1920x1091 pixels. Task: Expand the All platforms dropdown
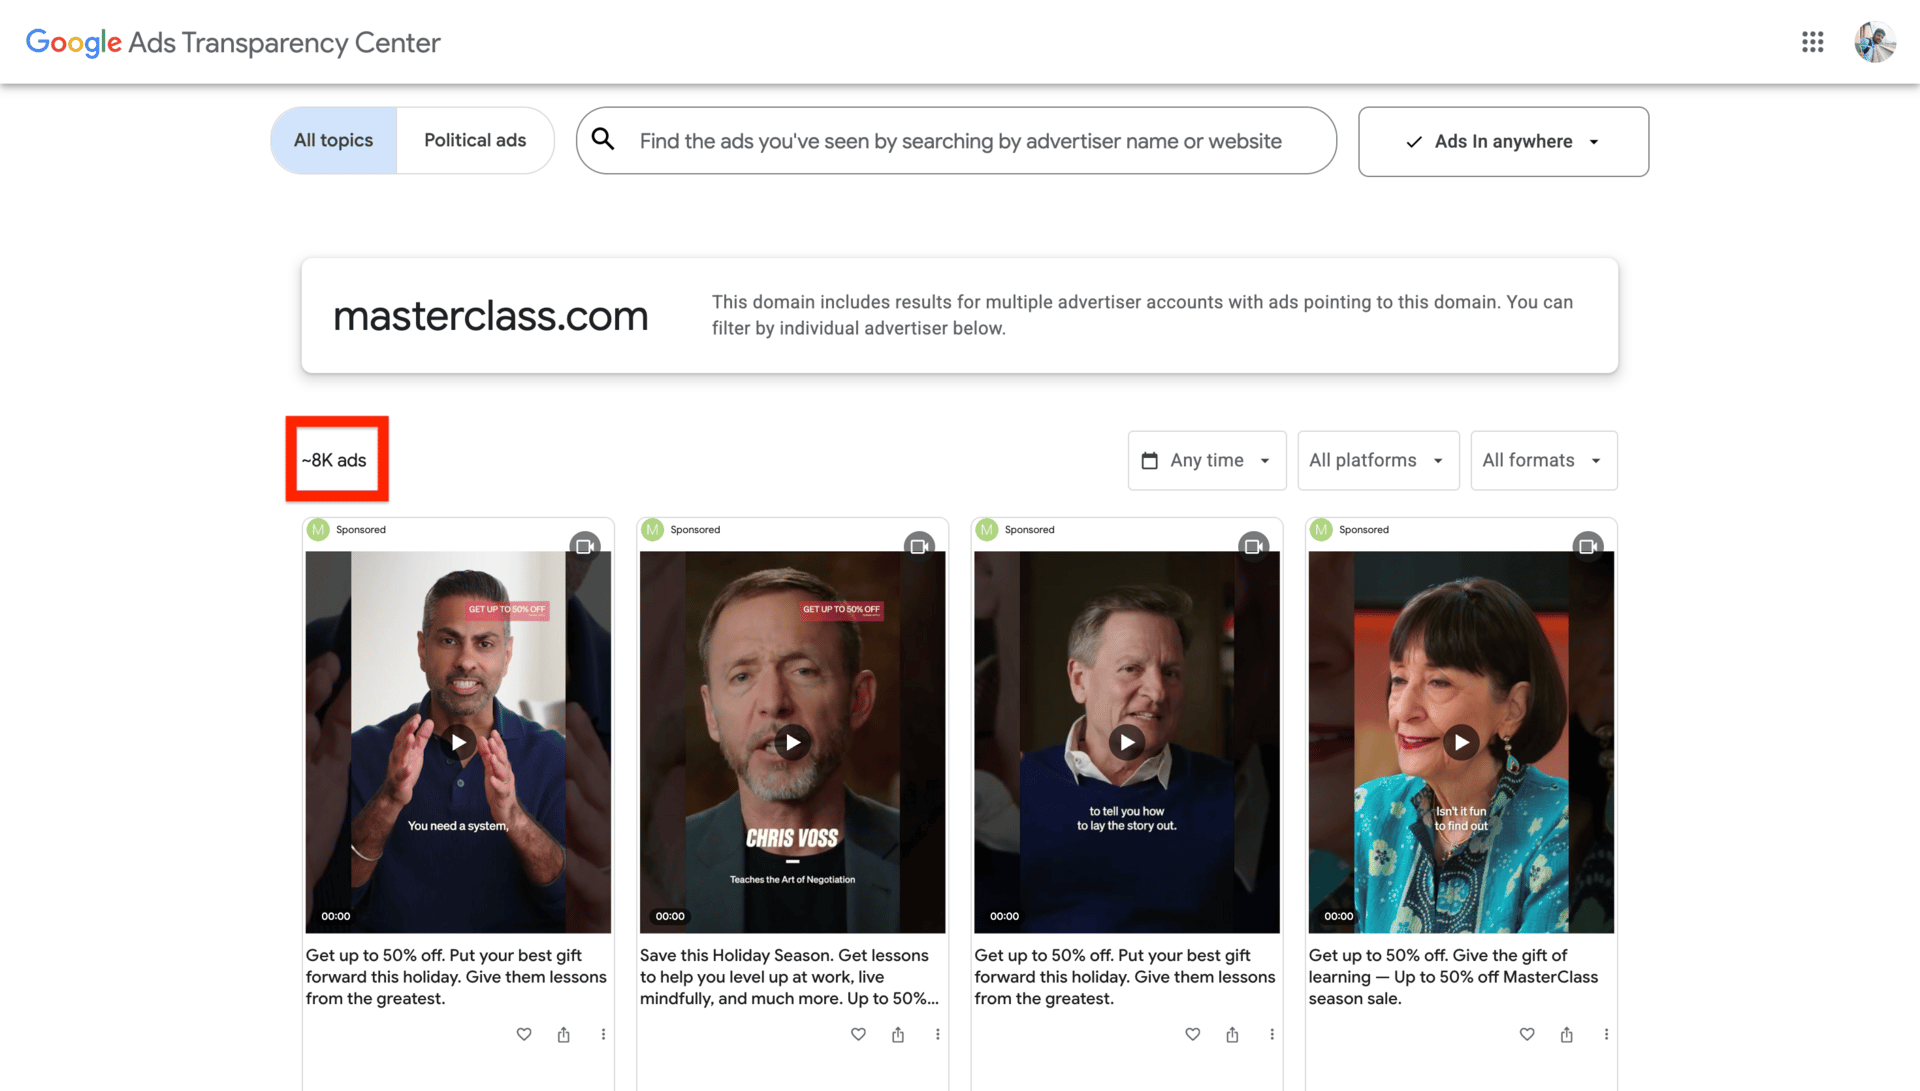pos(1378,460)
